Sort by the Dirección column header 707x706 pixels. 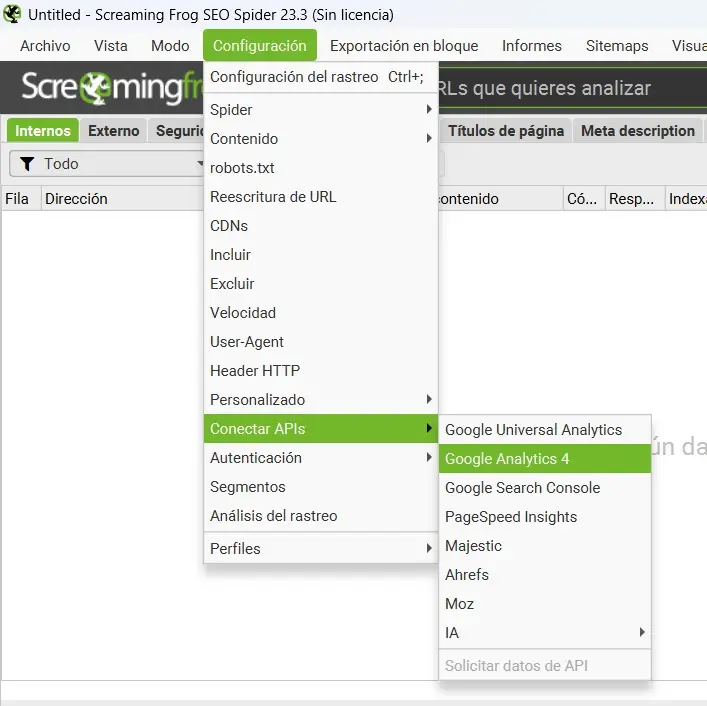123,198
